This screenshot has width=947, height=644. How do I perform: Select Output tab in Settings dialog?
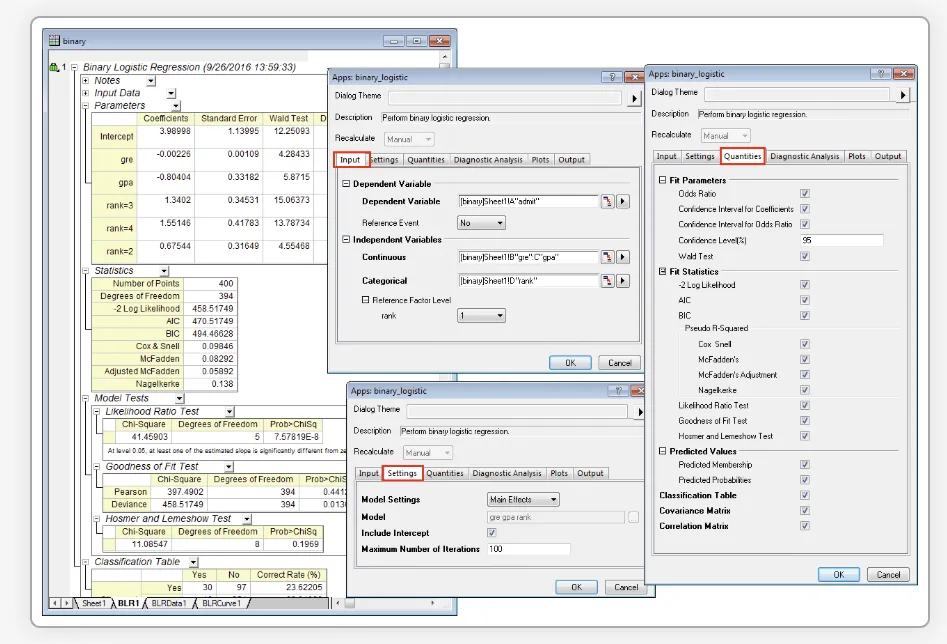pyautogui.click(x=590, y=474)
